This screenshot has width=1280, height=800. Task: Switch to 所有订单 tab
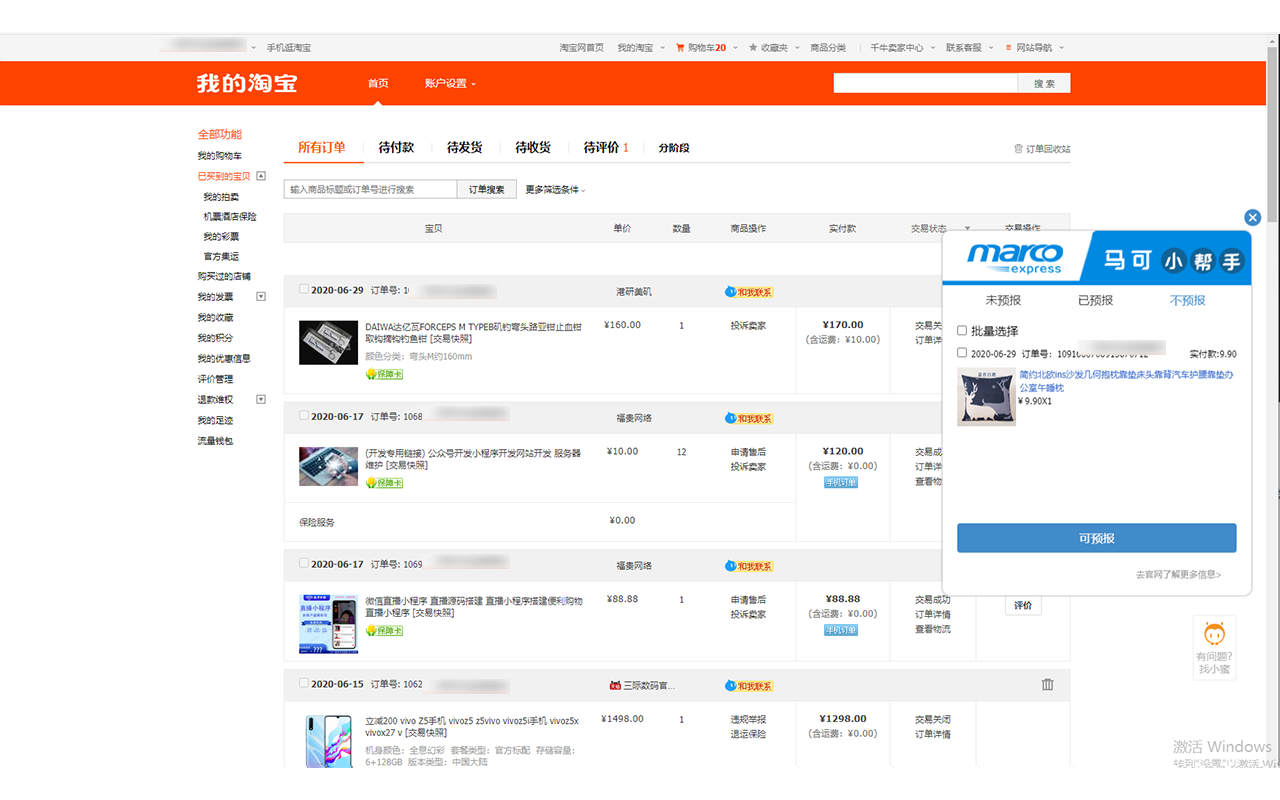[322, 147]
